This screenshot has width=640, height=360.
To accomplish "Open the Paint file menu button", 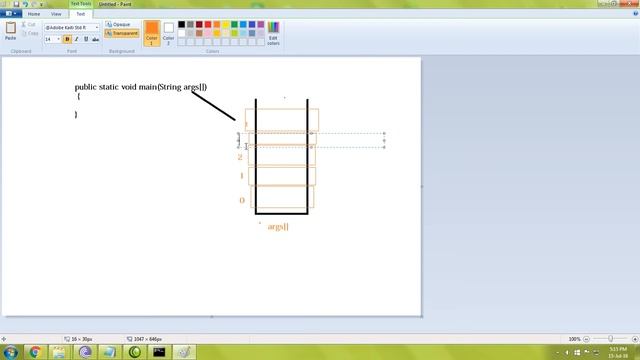I will click(x=11, y=13).
